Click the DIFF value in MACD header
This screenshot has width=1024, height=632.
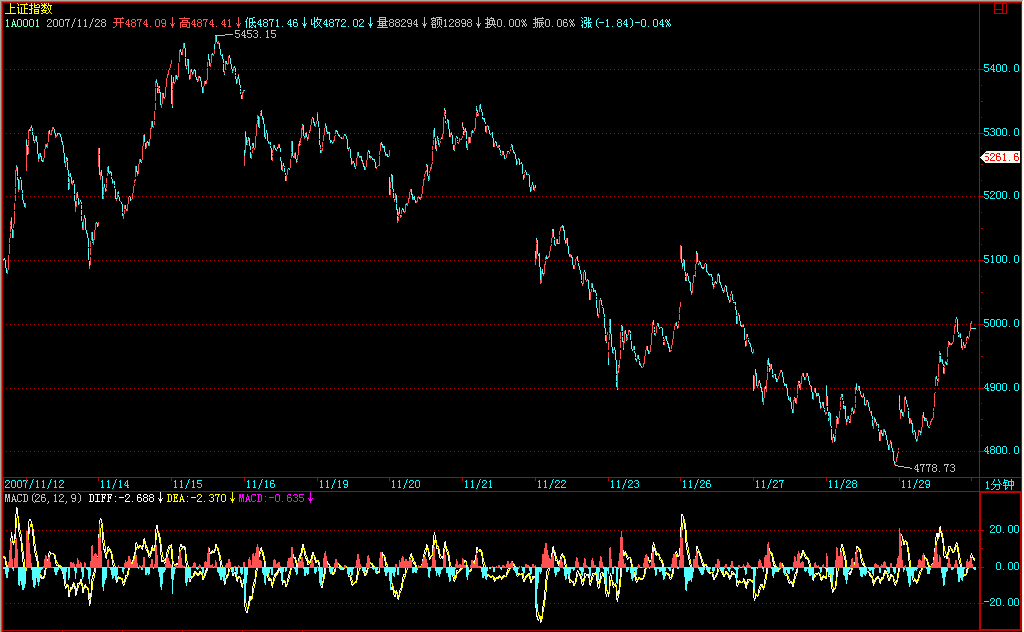tap(125, 497)
